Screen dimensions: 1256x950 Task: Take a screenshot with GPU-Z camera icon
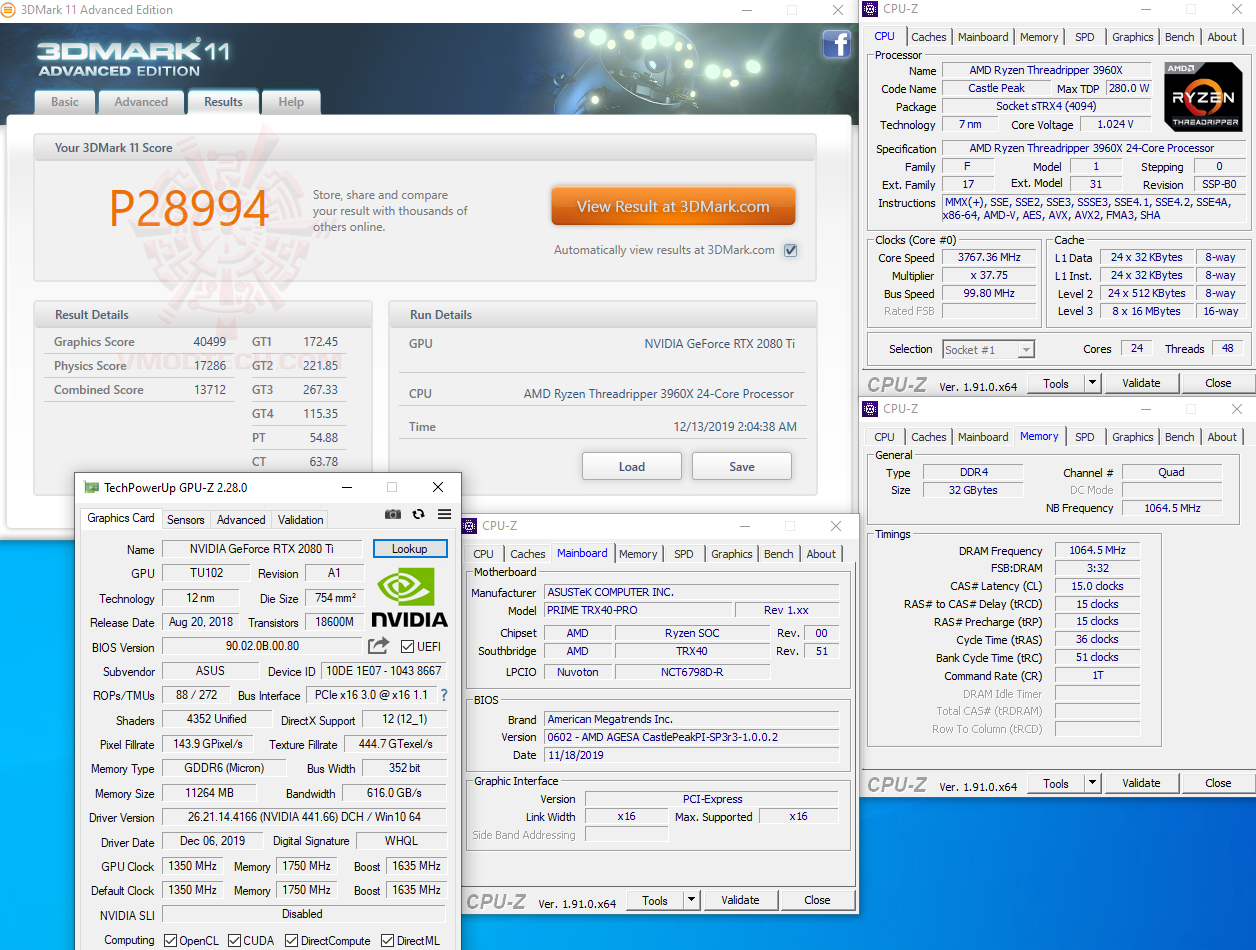pyautogui.click(x=393, y=512)
